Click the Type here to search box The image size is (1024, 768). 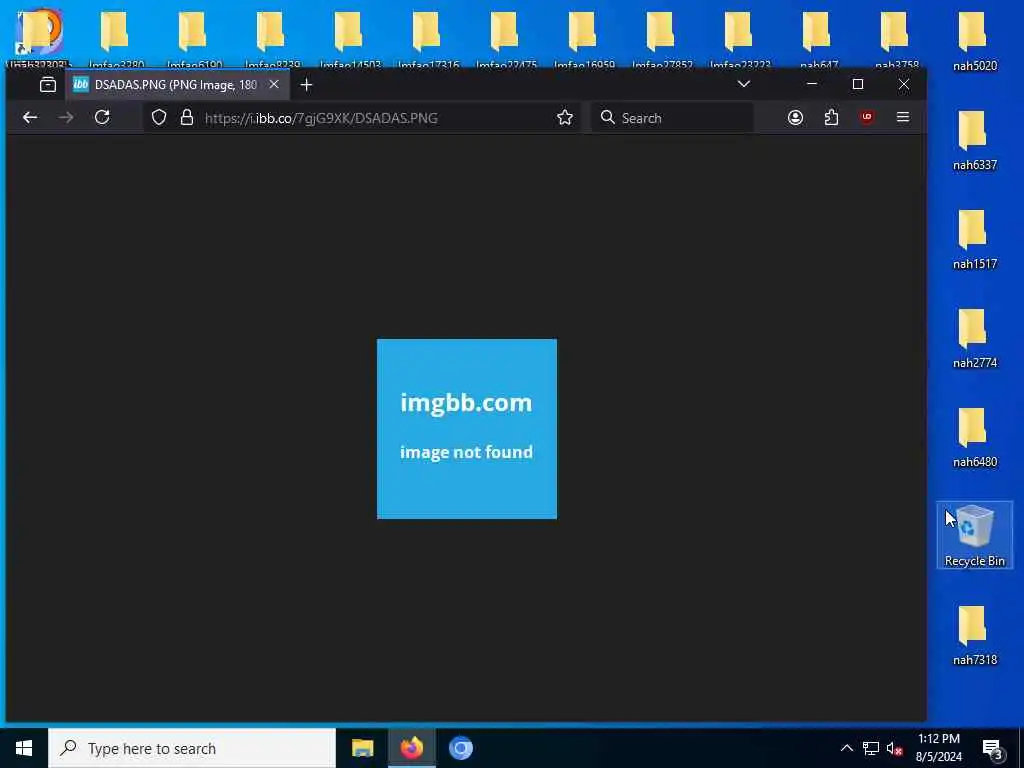[x=192, y=748]
